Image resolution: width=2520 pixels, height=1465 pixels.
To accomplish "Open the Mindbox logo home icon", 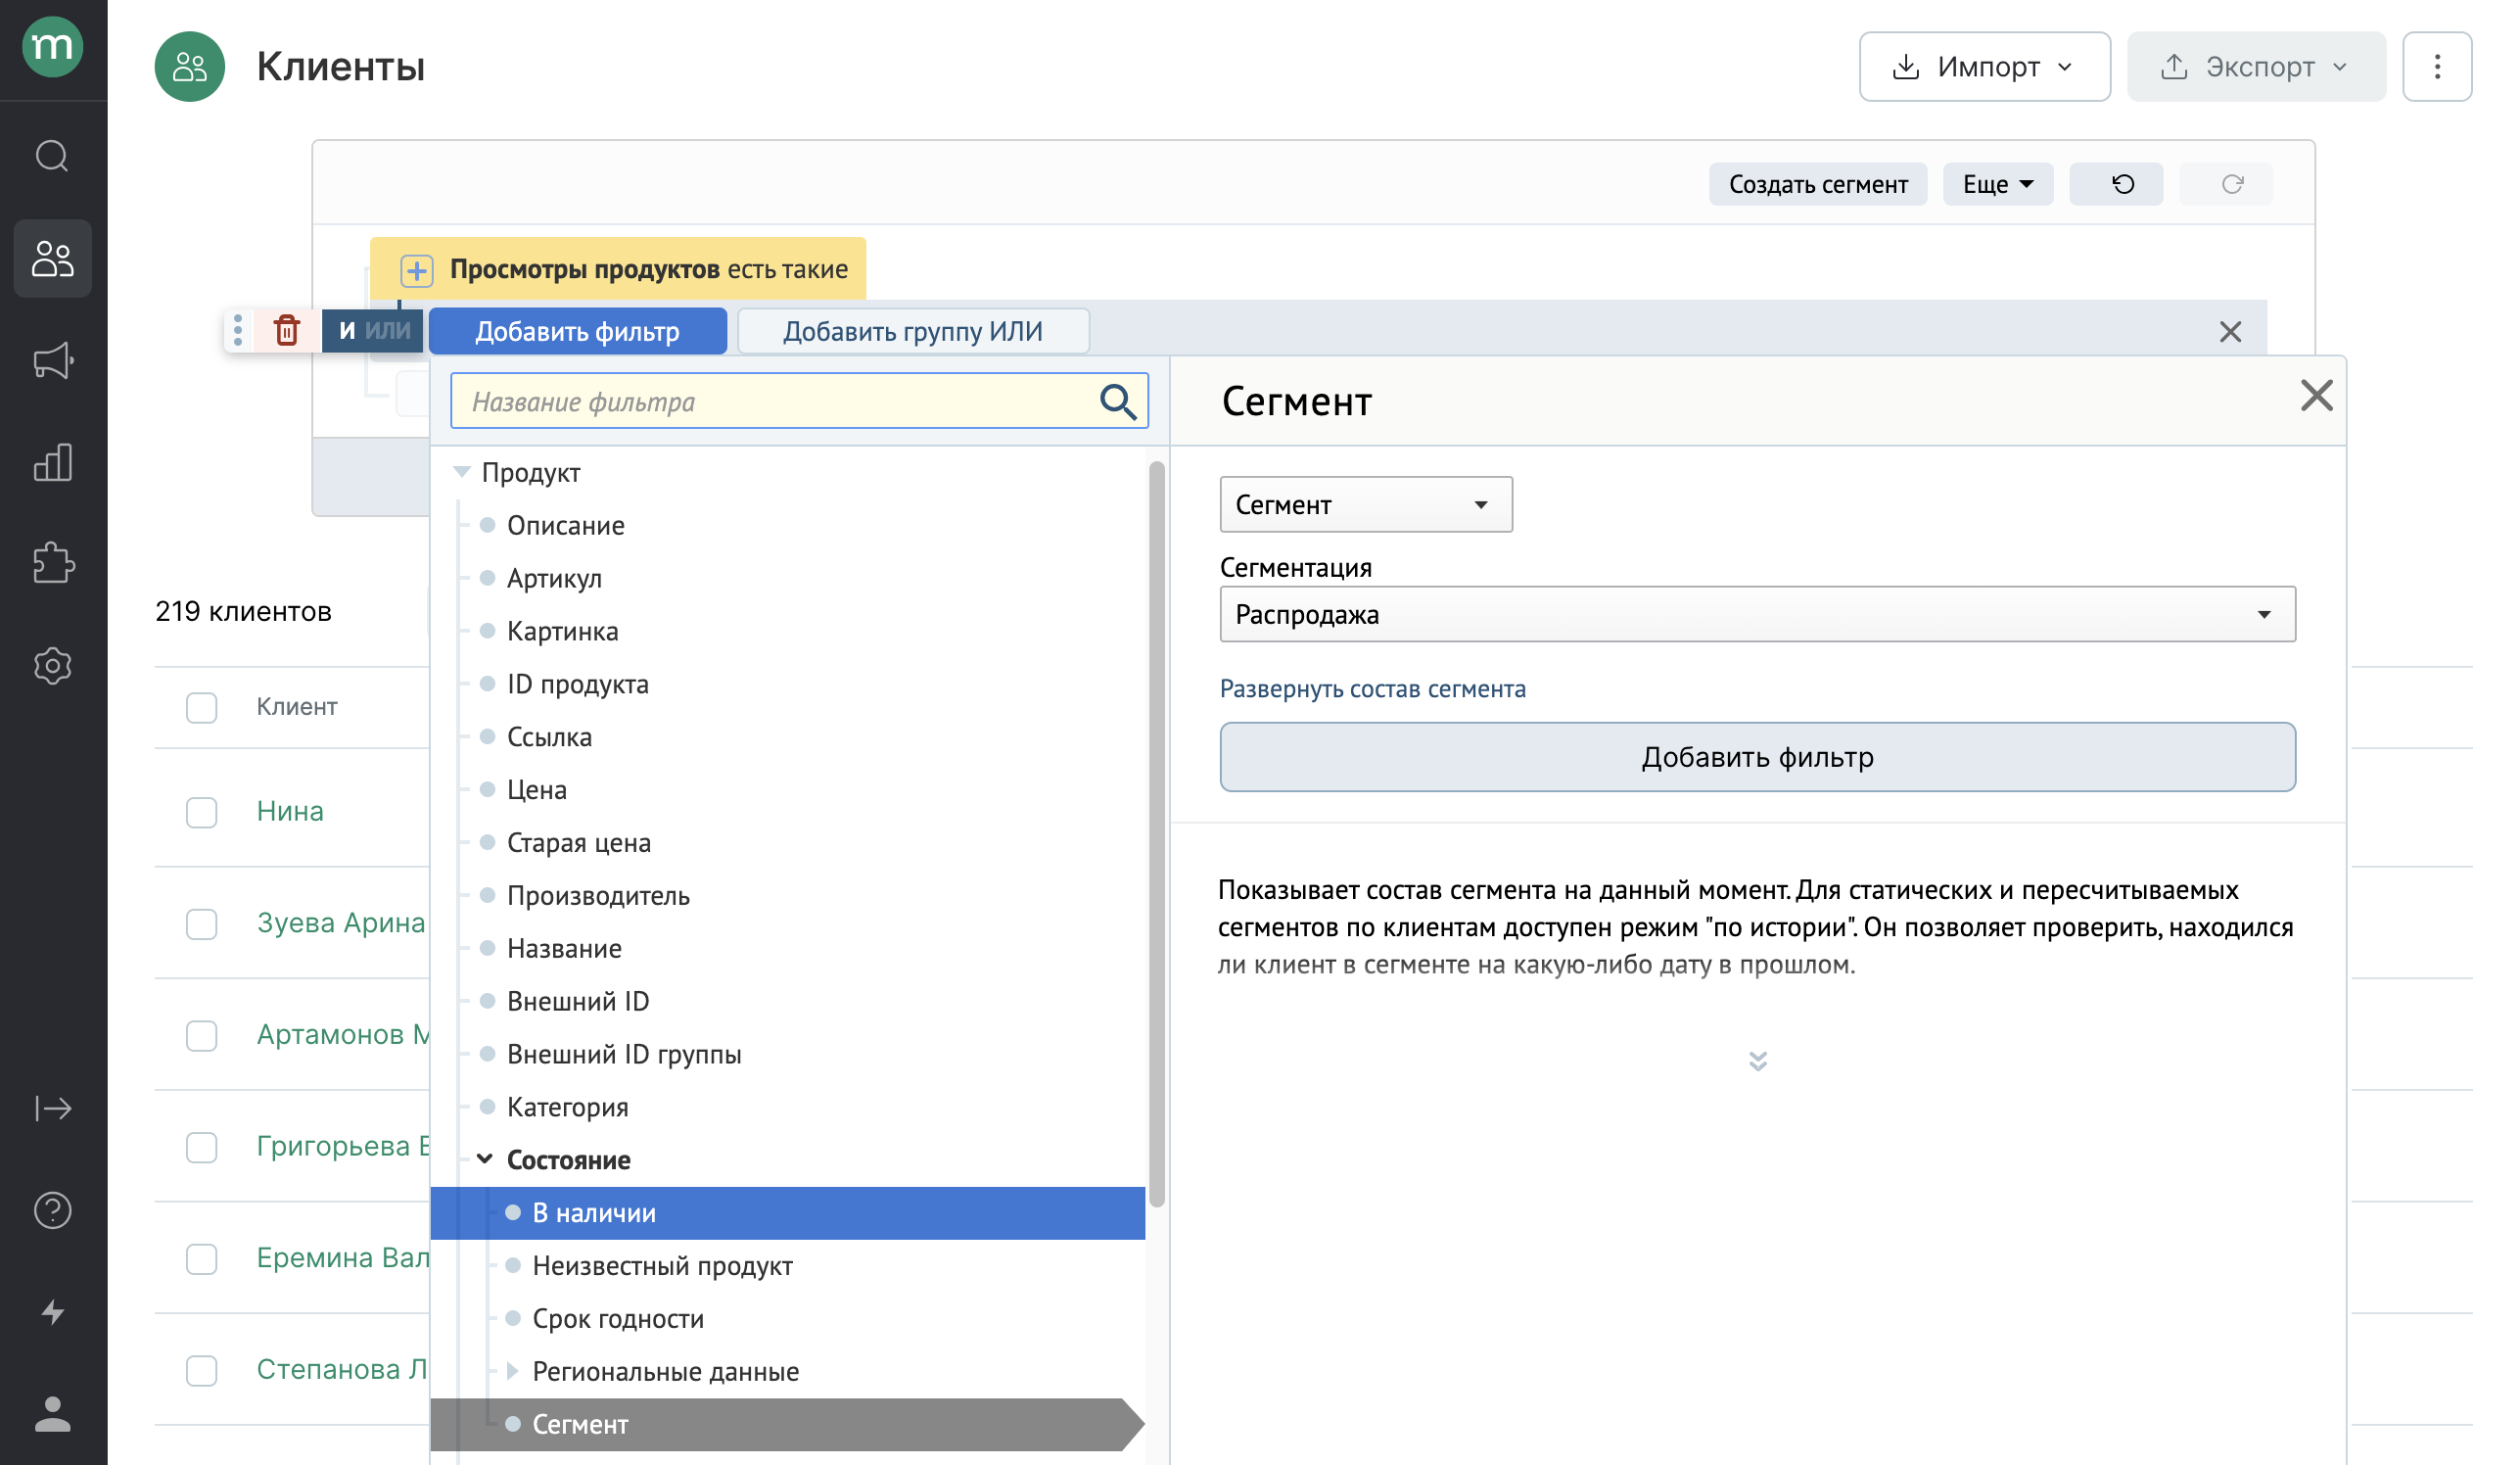I will 52,46.
